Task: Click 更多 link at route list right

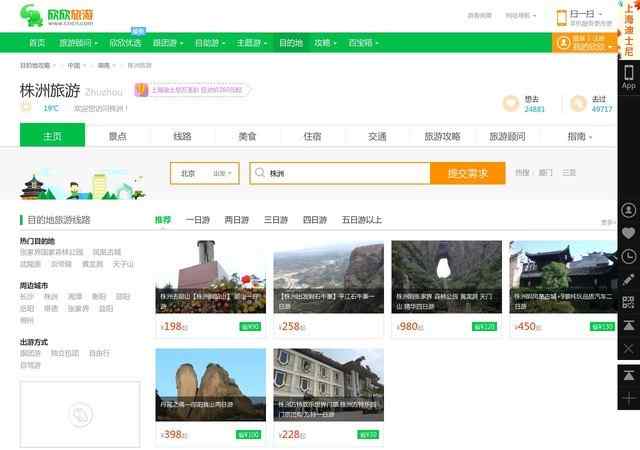Action: coord(608,222)
